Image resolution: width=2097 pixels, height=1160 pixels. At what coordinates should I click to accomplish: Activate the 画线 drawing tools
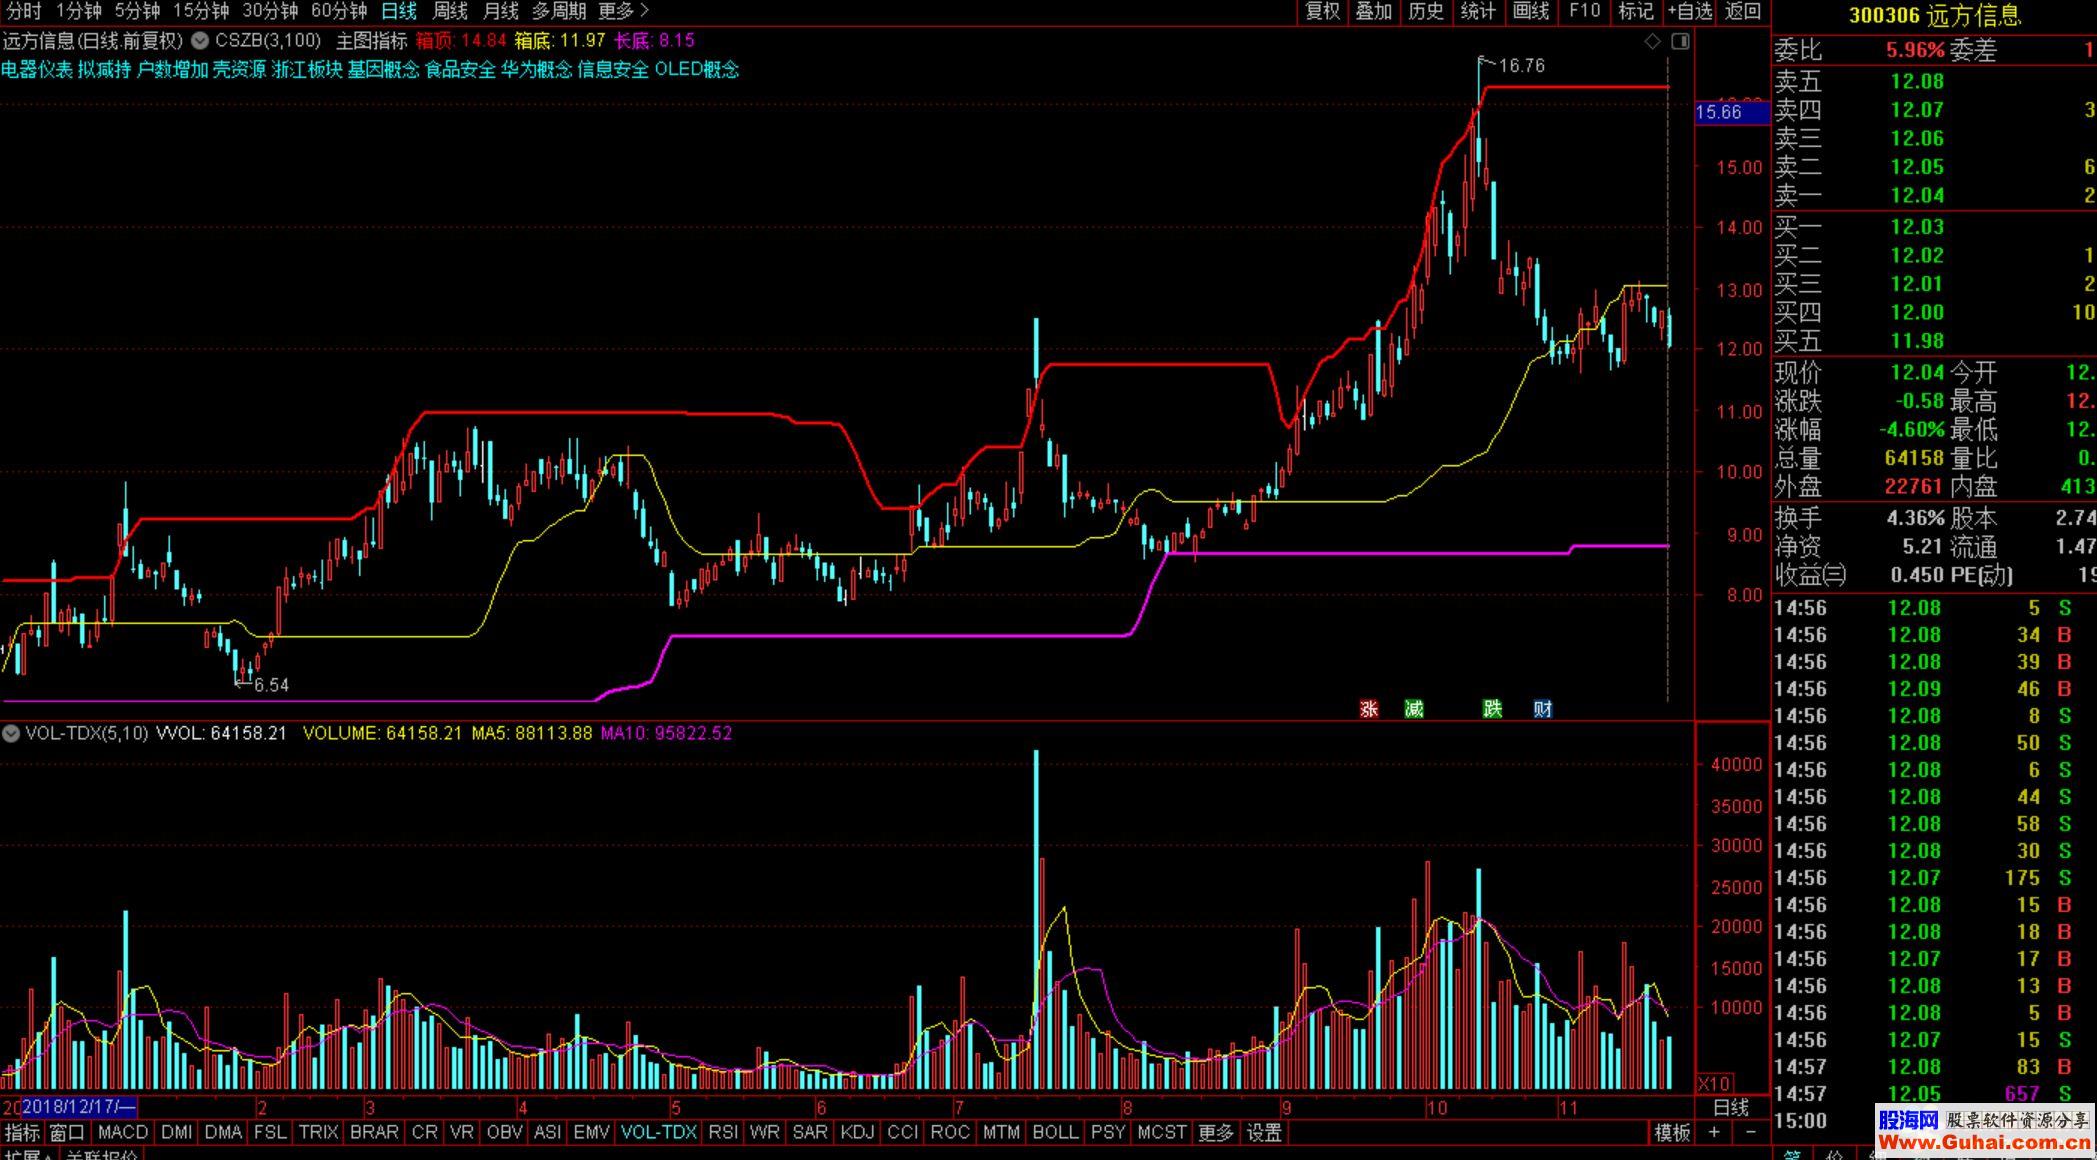click(x=1530, y=11)
